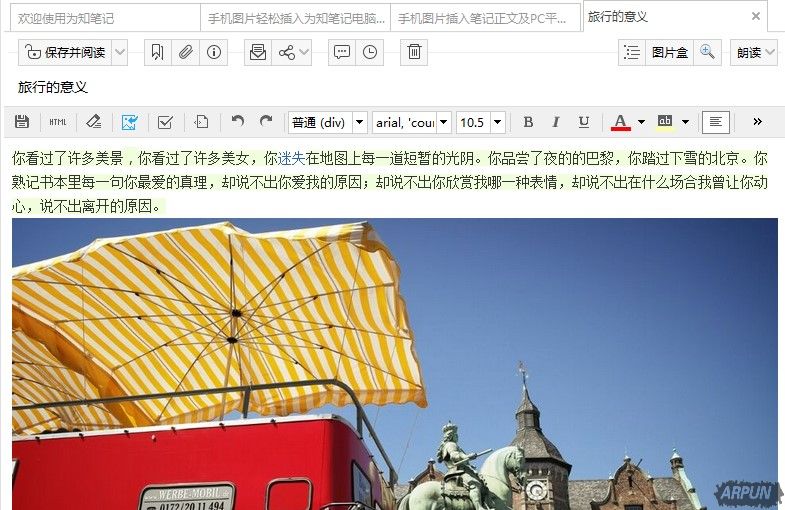
Task: Open the paragraph style dropdown 普通 (div)
Action: click(x=327, y=122)
